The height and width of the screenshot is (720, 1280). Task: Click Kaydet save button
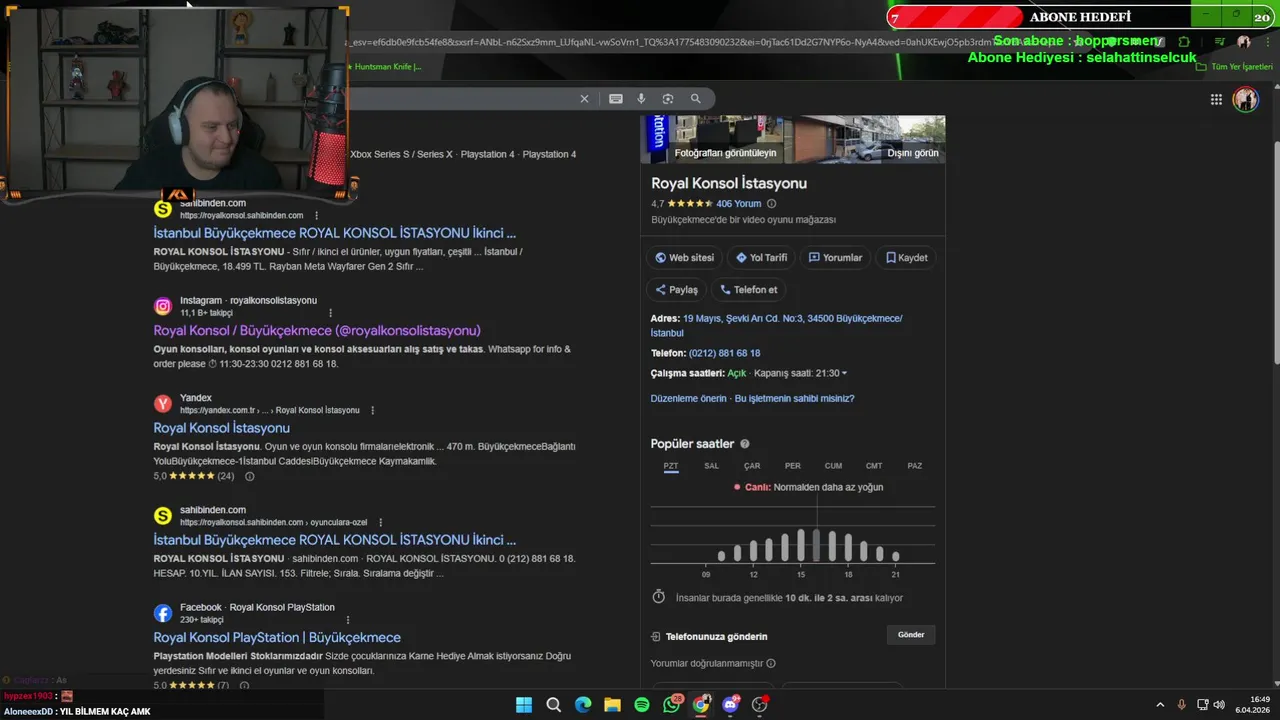(906, 258)
